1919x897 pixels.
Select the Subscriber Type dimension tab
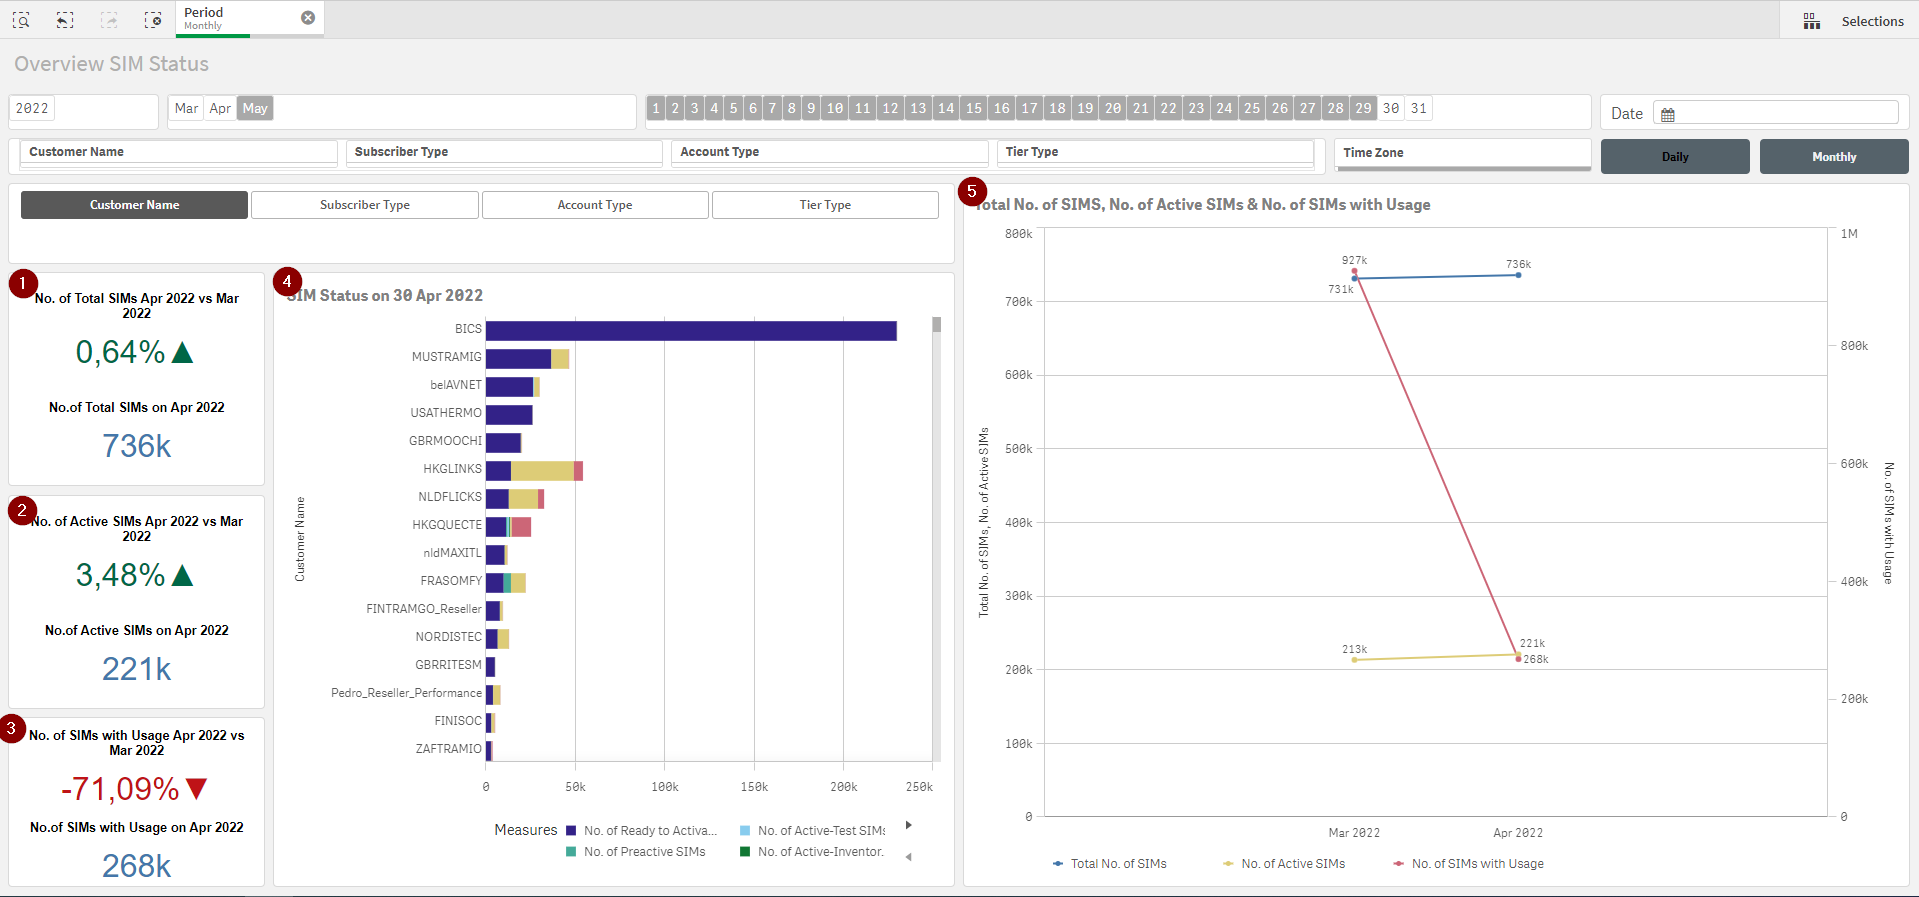coord(364,205)
